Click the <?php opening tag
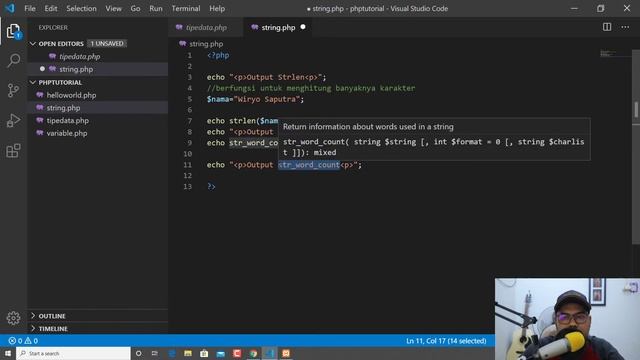 (218, 55)
